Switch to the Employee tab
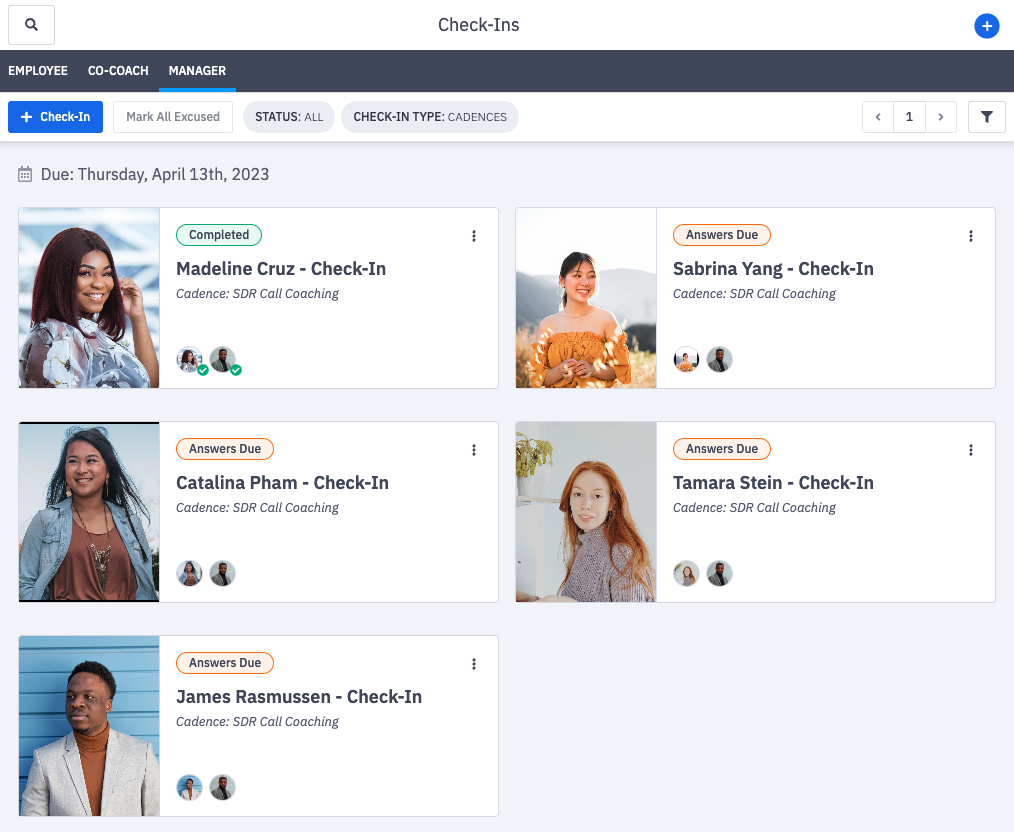The width and height of the screenshot is (1014, 832). (x=38, y=70)
